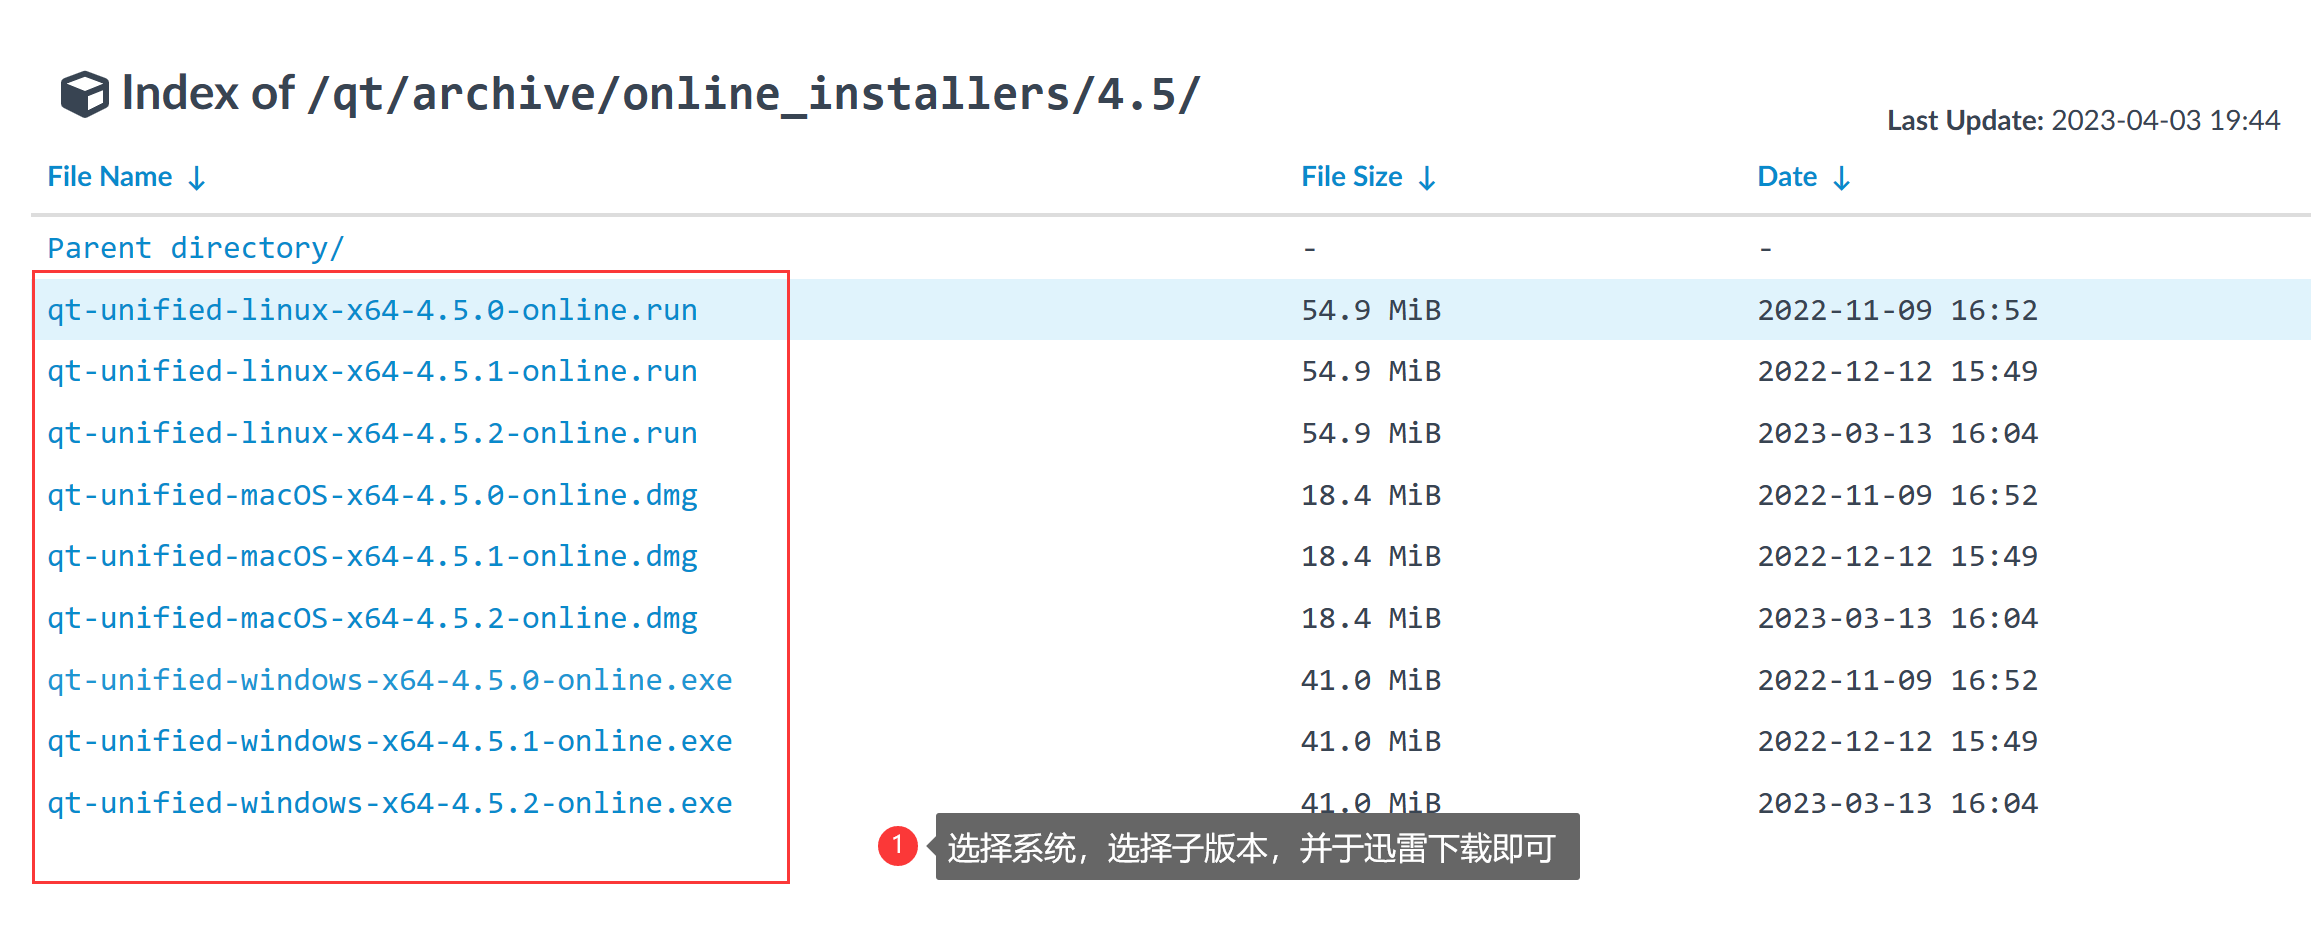Click date 2022-11-09 16:52 in windows 4.5.0 row
The image size is (2316, 940).
(x=1897, y=680)
